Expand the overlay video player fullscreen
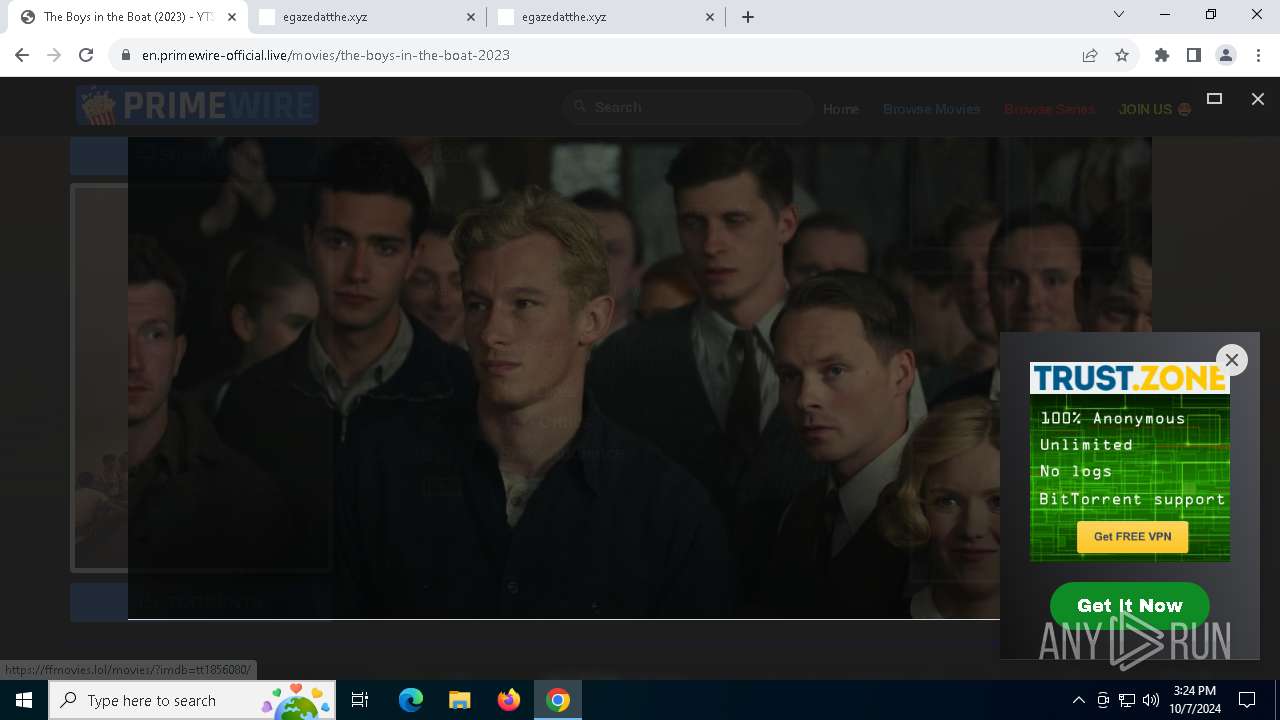Viewport: 1280px width, 720px height. pyautogui.click(x=1214, y=98)
